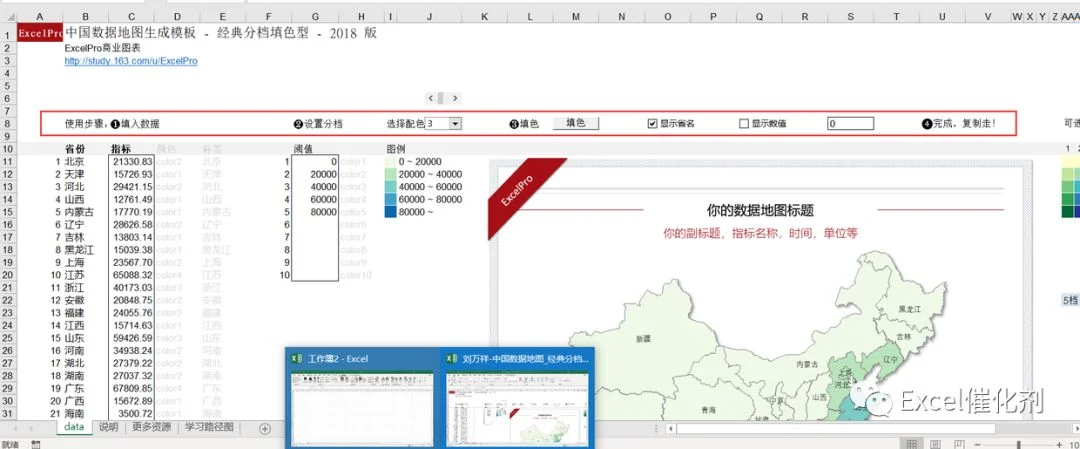Click the legend swatch for 40000 ~ 60000
The height and width of the screenshot is (449, 1080).
(391, 187)
